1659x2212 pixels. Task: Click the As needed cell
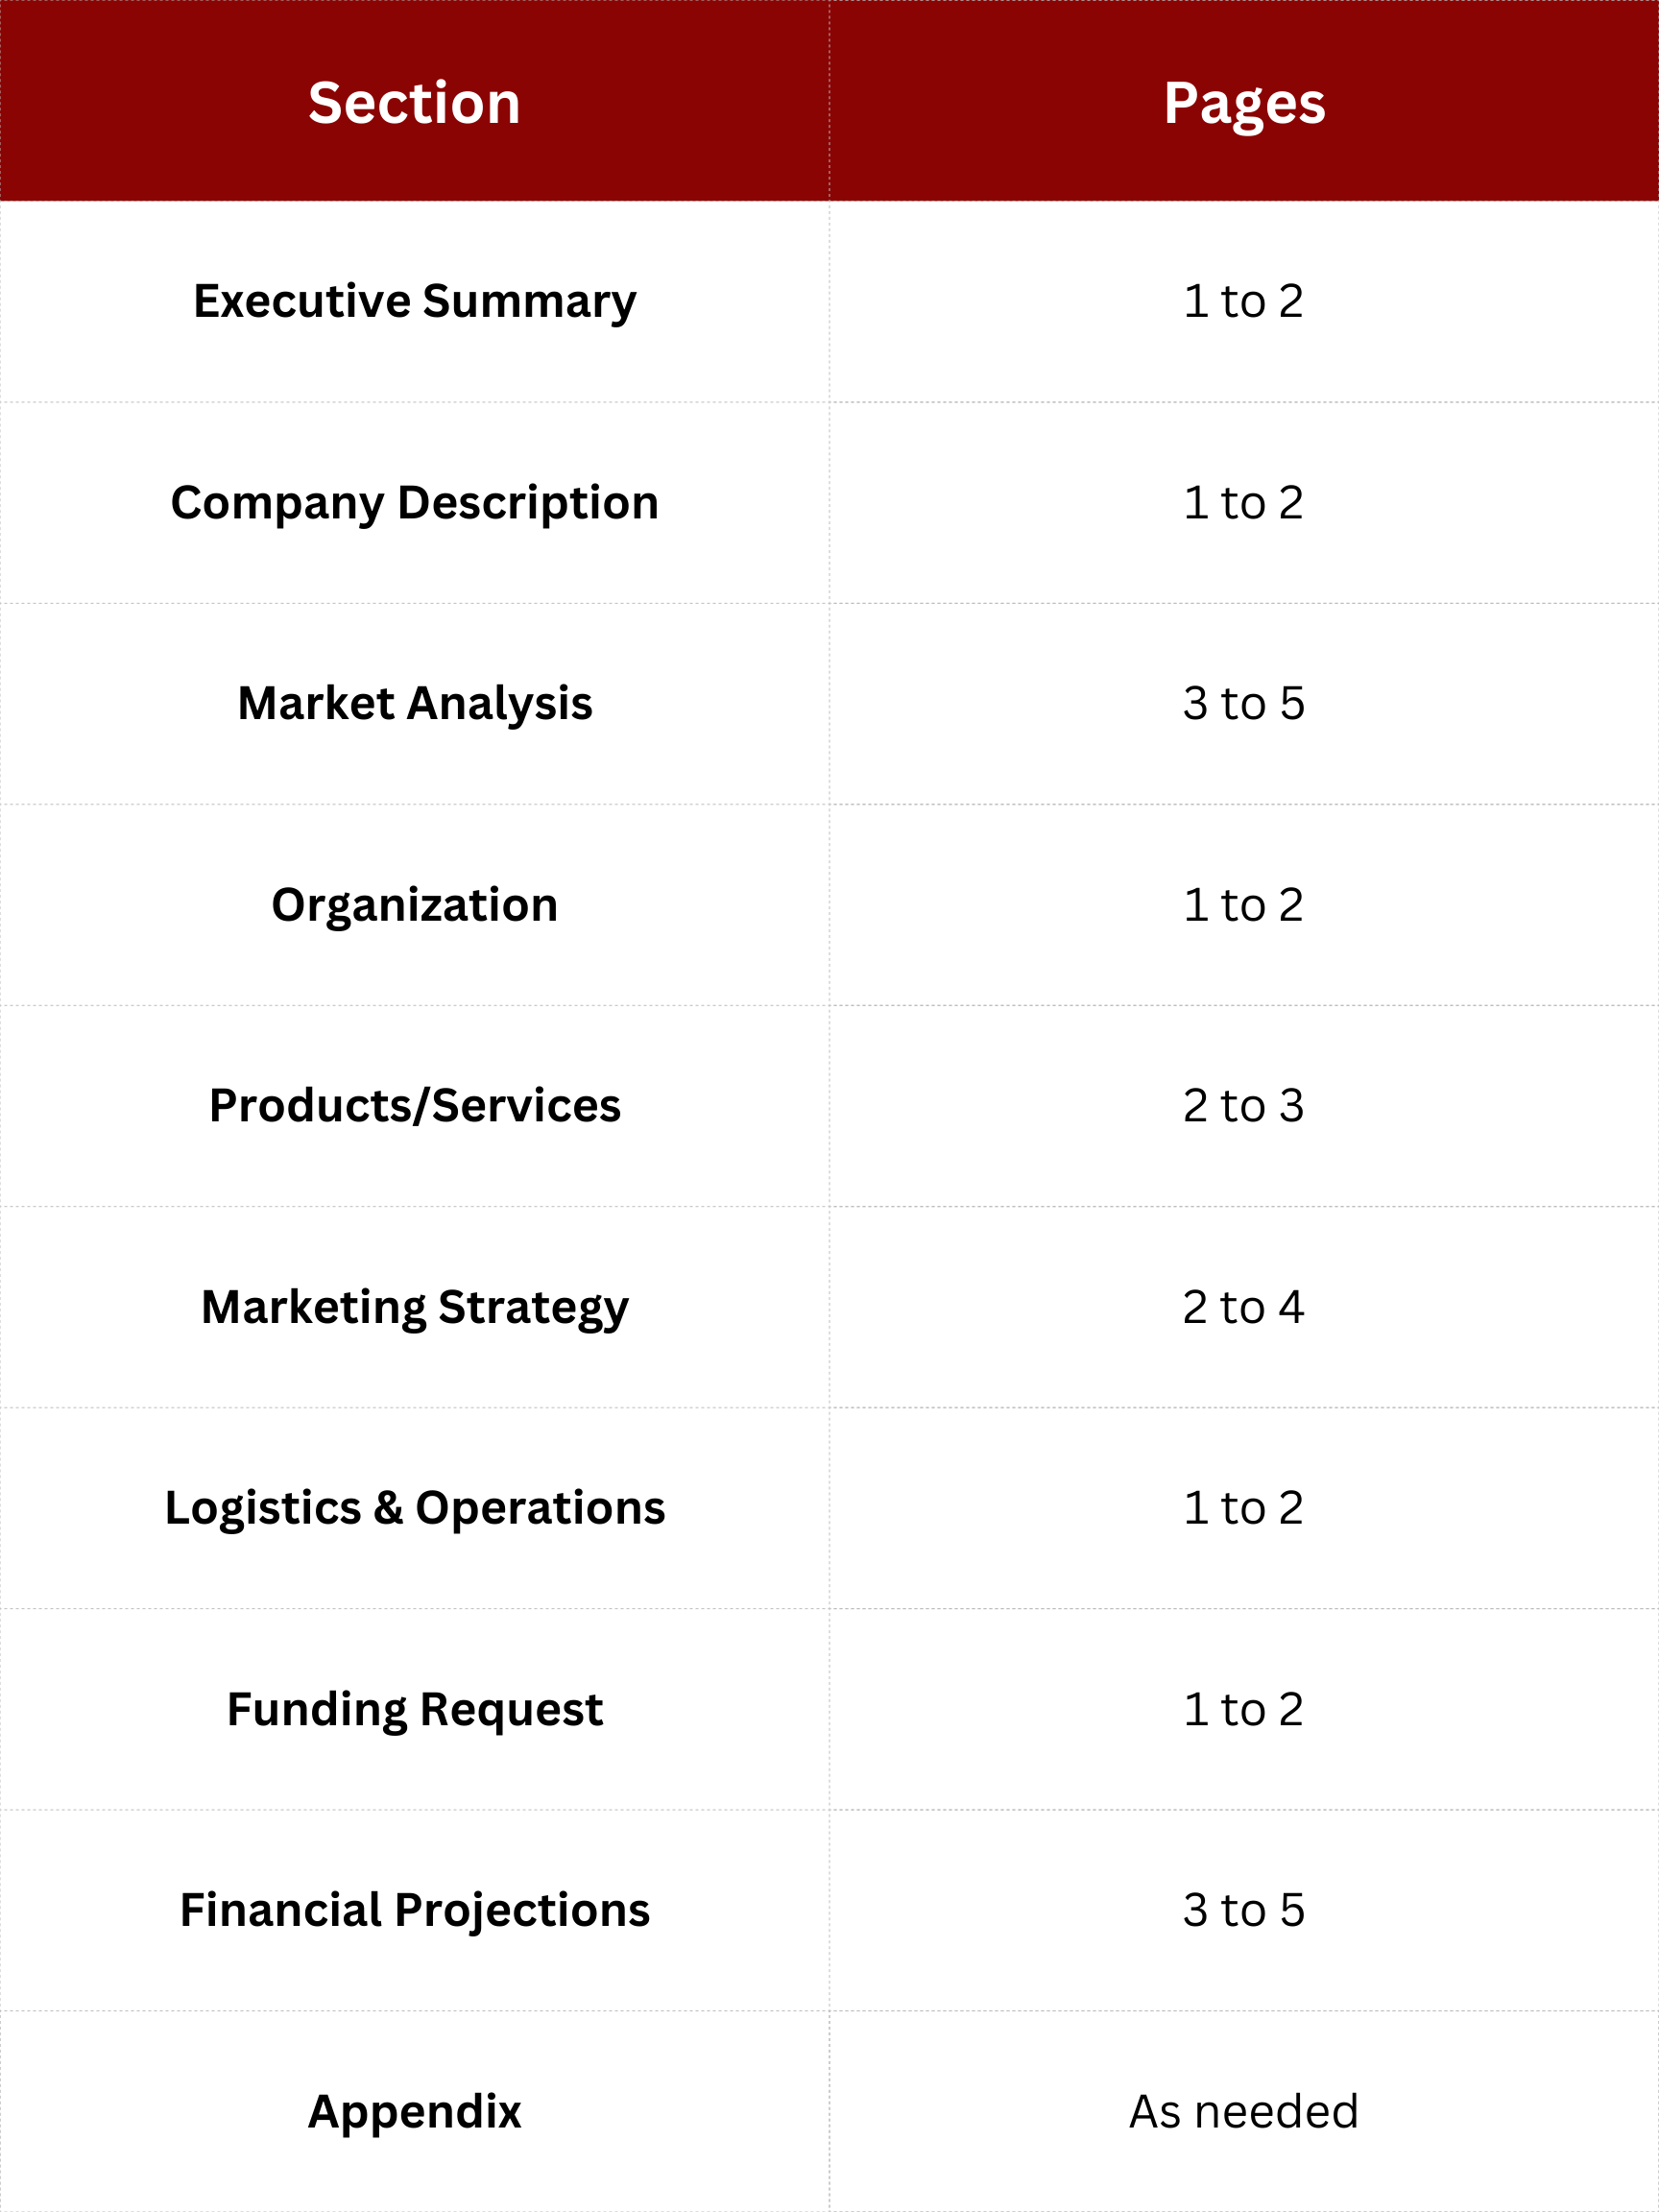(x=1243, y=2111)
